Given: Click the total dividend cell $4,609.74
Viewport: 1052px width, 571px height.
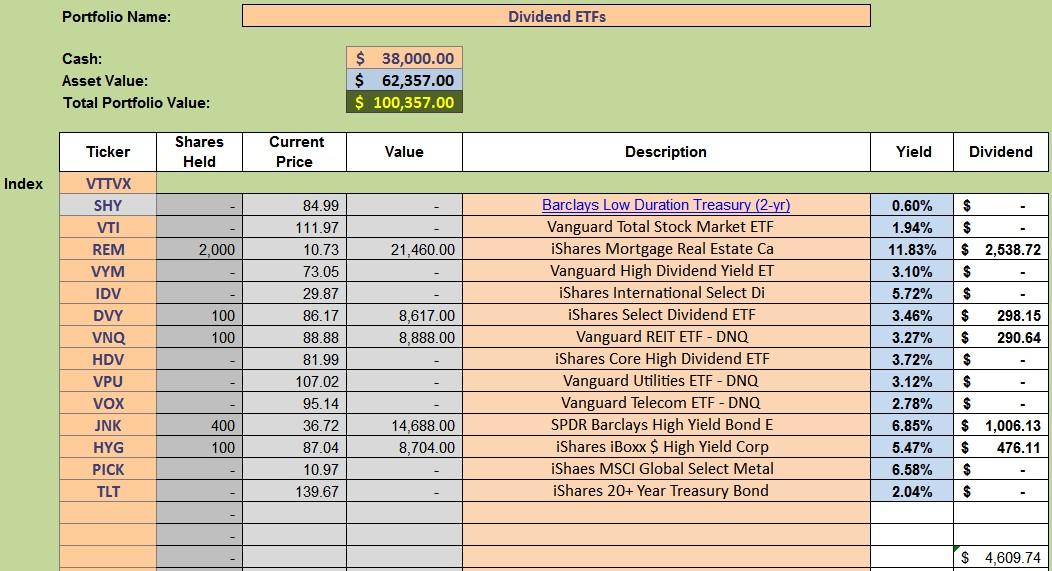Looking at the screenshot, I should pos(1000,558).
